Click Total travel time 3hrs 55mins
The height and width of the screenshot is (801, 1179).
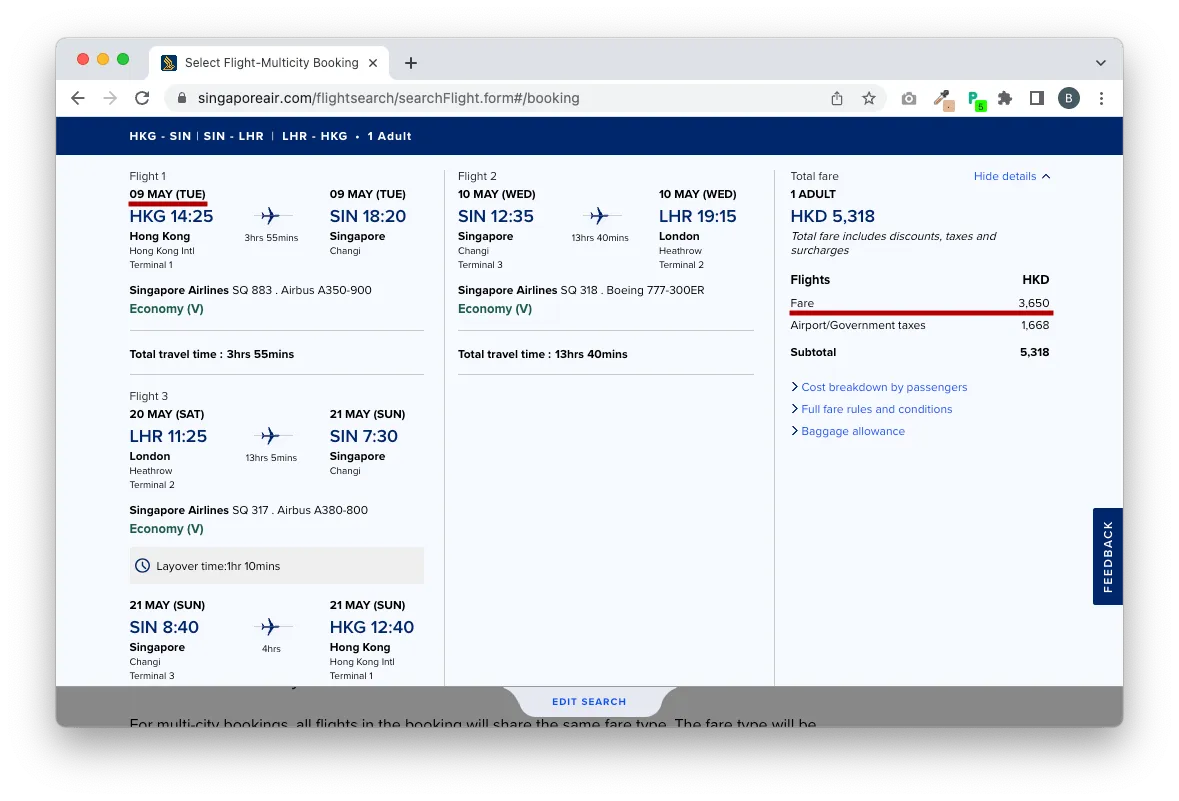(211, 353)
